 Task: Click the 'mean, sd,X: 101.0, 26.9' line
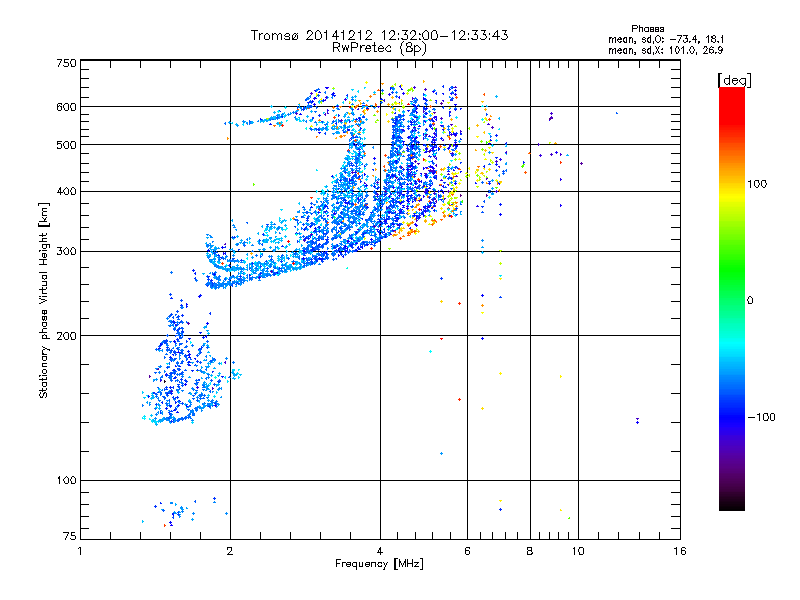tap(665, 50)
